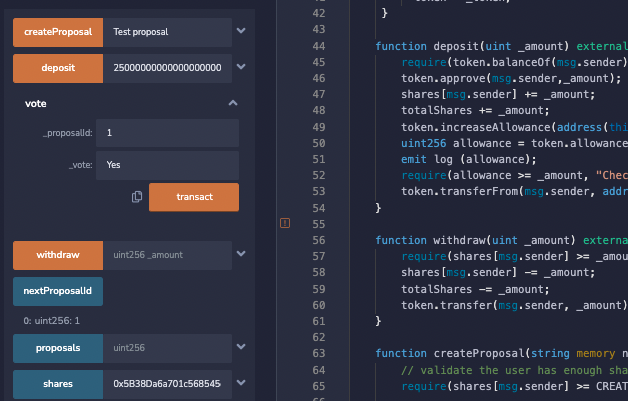Call the shares getter button
Viewport: 628px width, 401px height.
point(58,384)
